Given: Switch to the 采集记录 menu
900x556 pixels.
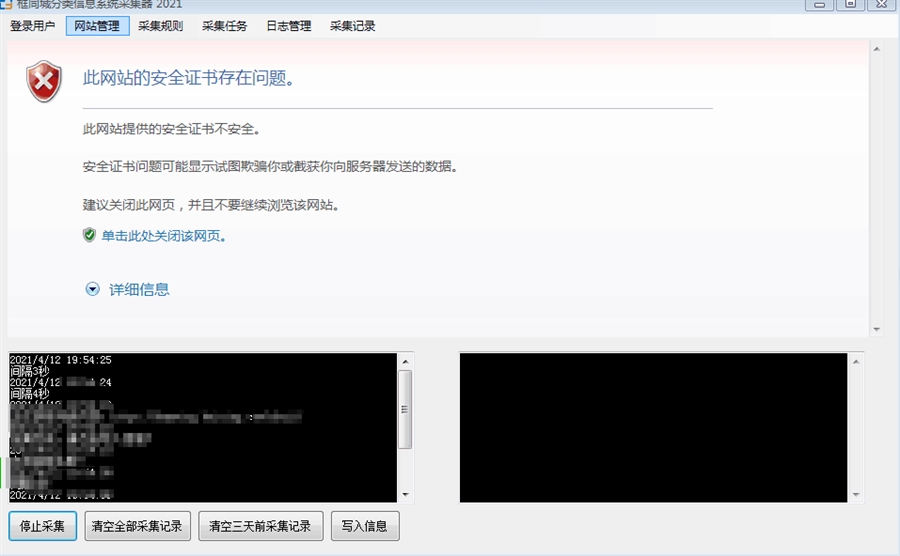Looking at the screenshot, I should click(x=352, y=26).
